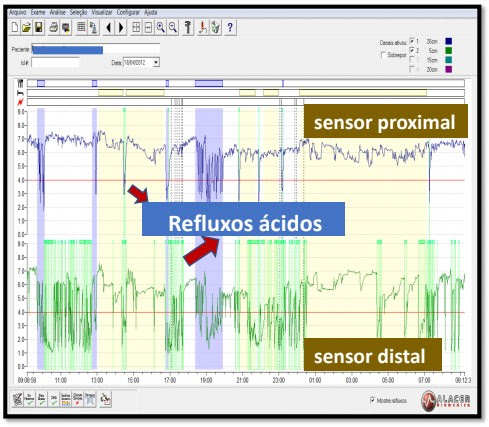
Task: Uncheck active channel 1 checkbox
Action: coord(412,41)
